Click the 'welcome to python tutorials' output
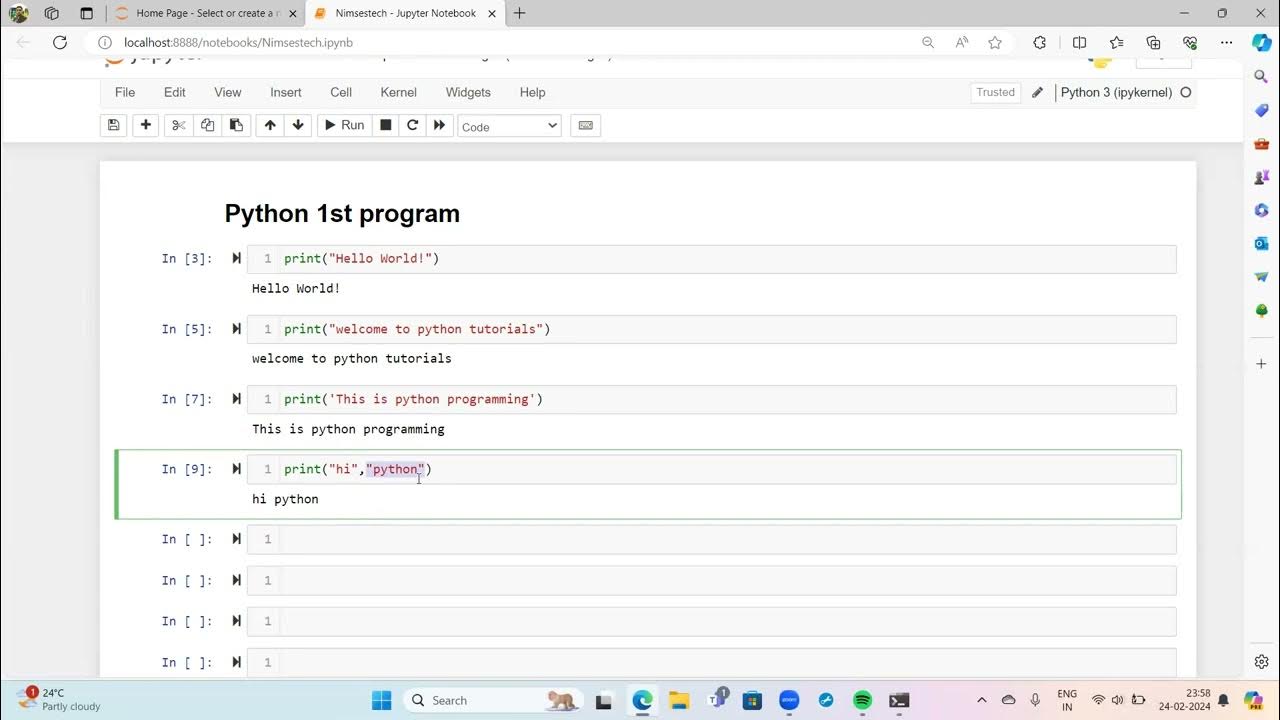Viewport: 1280px width, 720px height. (x=351, y=358)
